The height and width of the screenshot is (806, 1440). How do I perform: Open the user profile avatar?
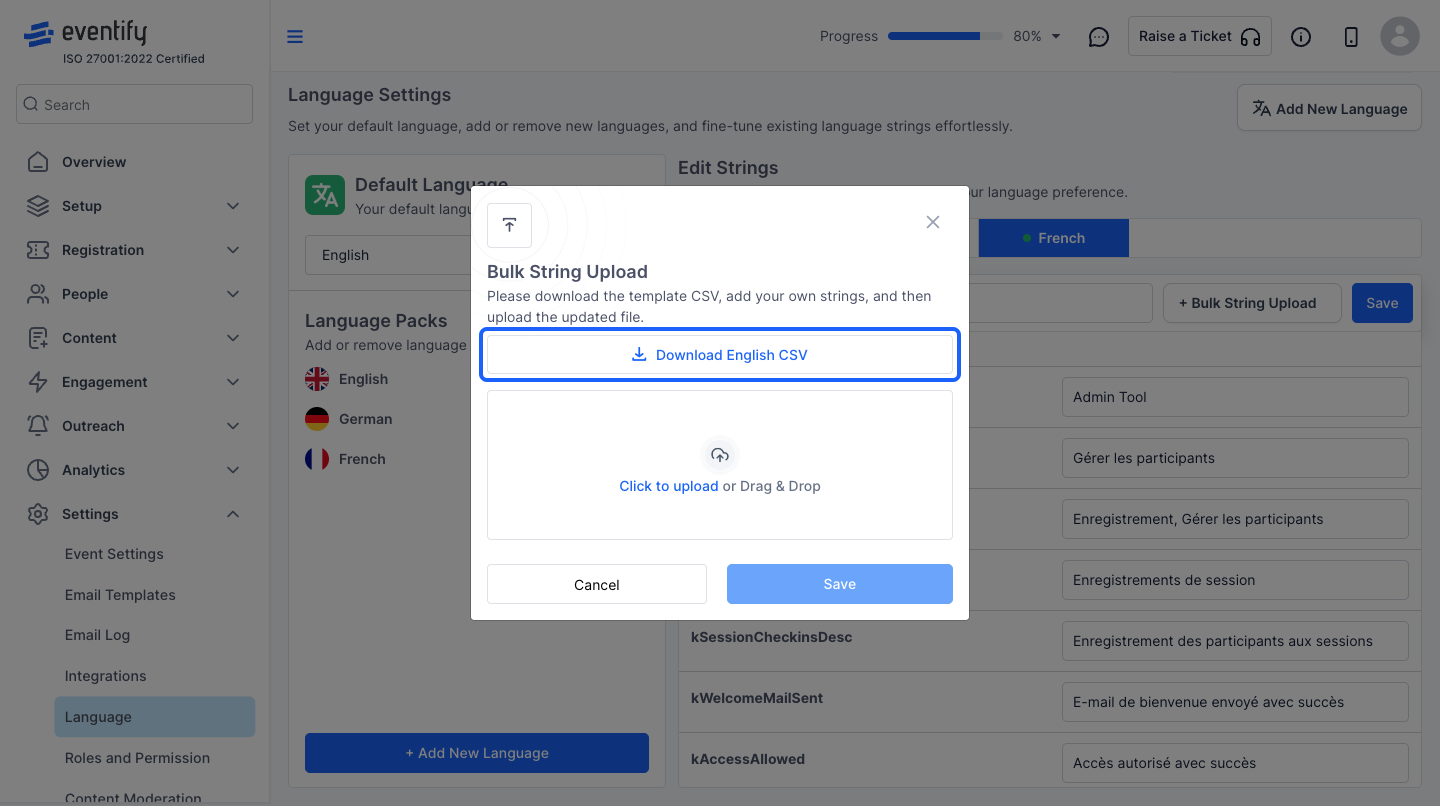pyautogui.click(x=1400, y=36)
